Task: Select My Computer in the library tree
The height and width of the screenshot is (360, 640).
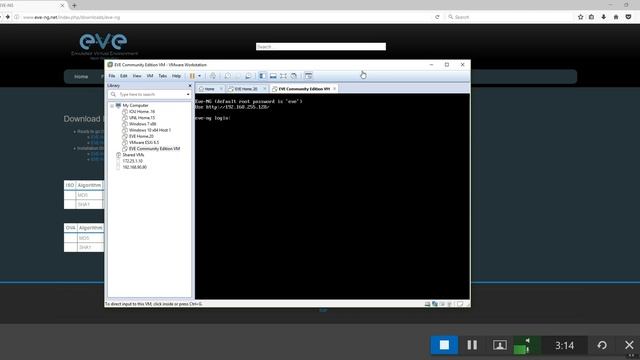Action: click(135, 105)
